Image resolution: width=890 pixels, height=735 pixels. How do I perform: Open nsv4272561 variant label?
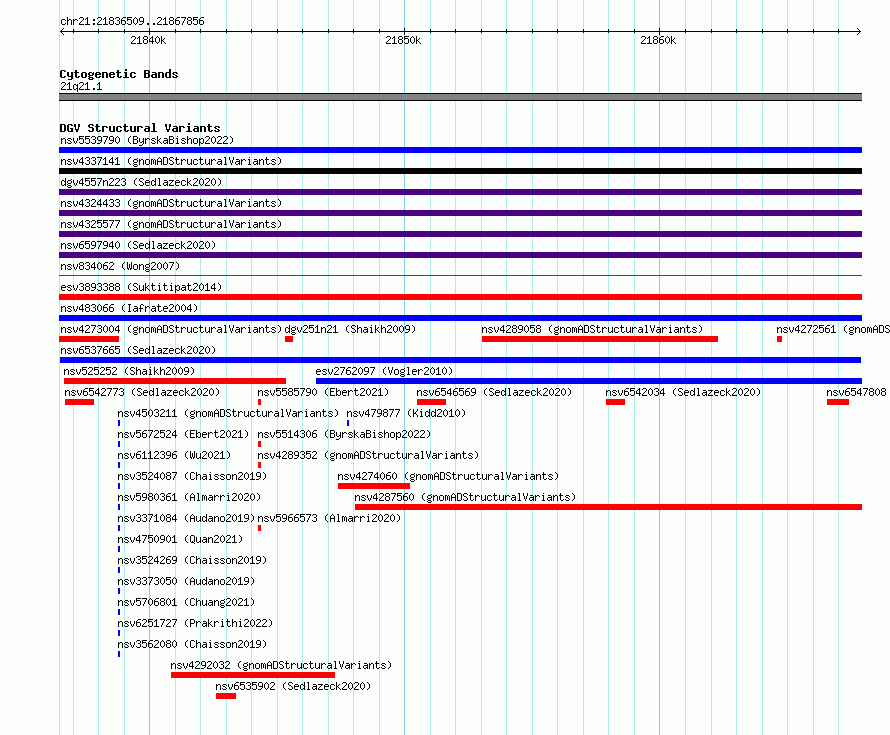833,329
